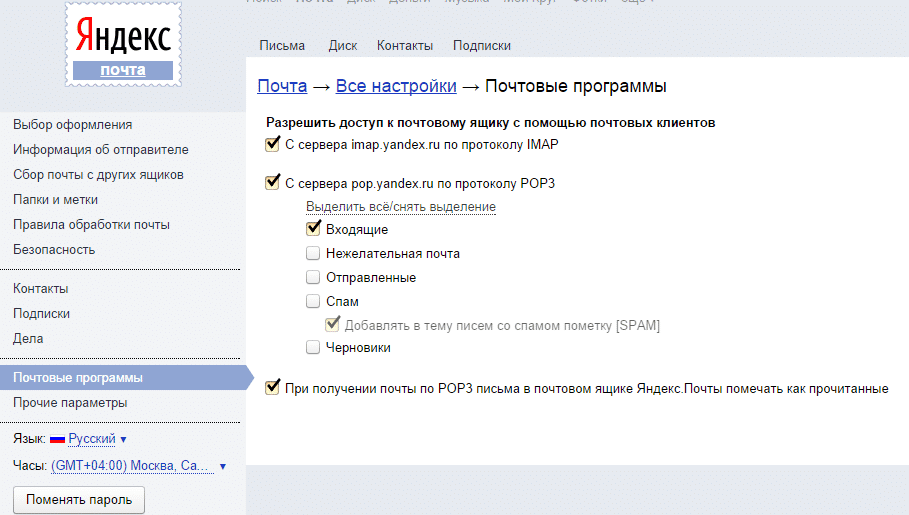Image resolution: width=909 pixels, height=515 pixels.
Task: Click the Все настройки breadcrumb link
Action: [396, 86]
